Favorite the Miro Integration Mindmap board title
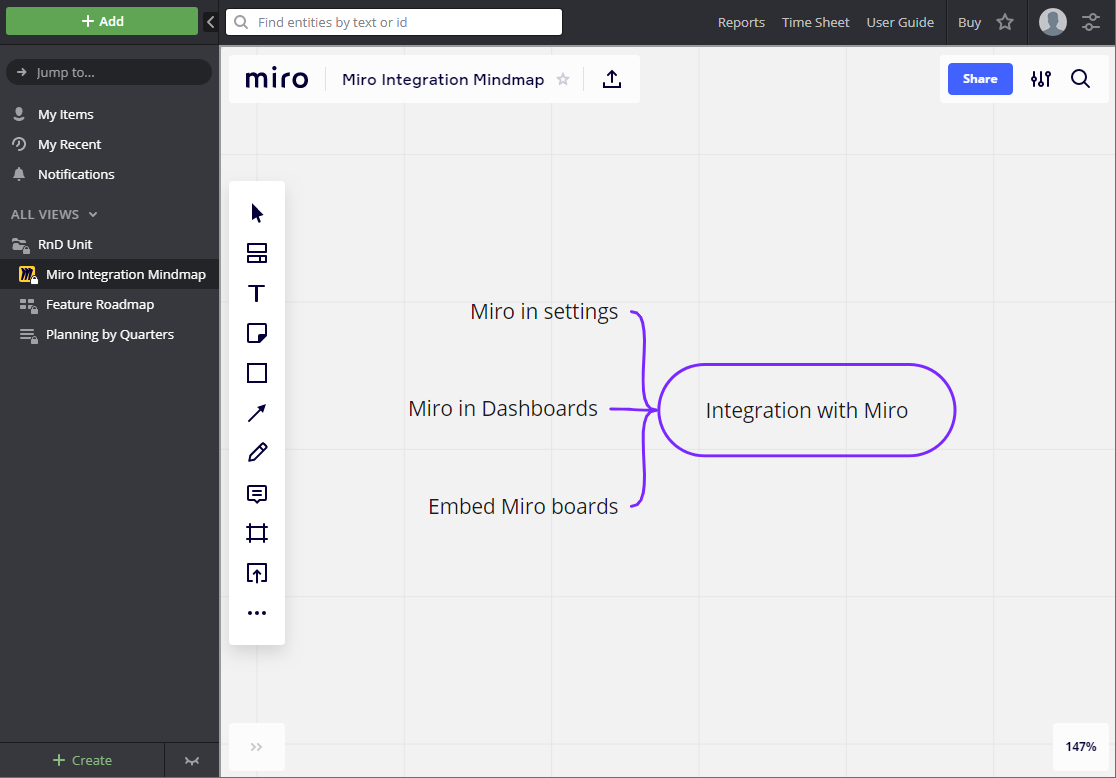 click(x=563, y=79)
